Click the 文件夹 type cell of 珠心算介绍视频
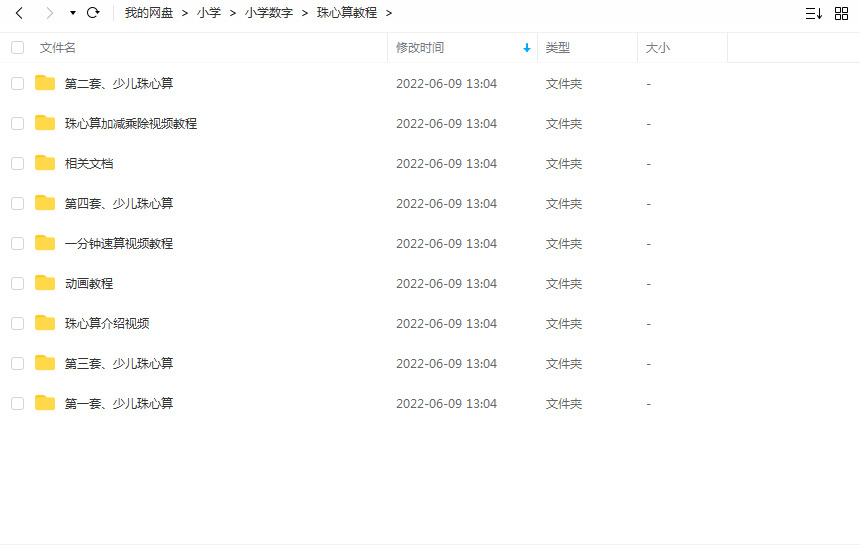The width and height of the screenshot is (860, 549). click(x=564, y=324)
